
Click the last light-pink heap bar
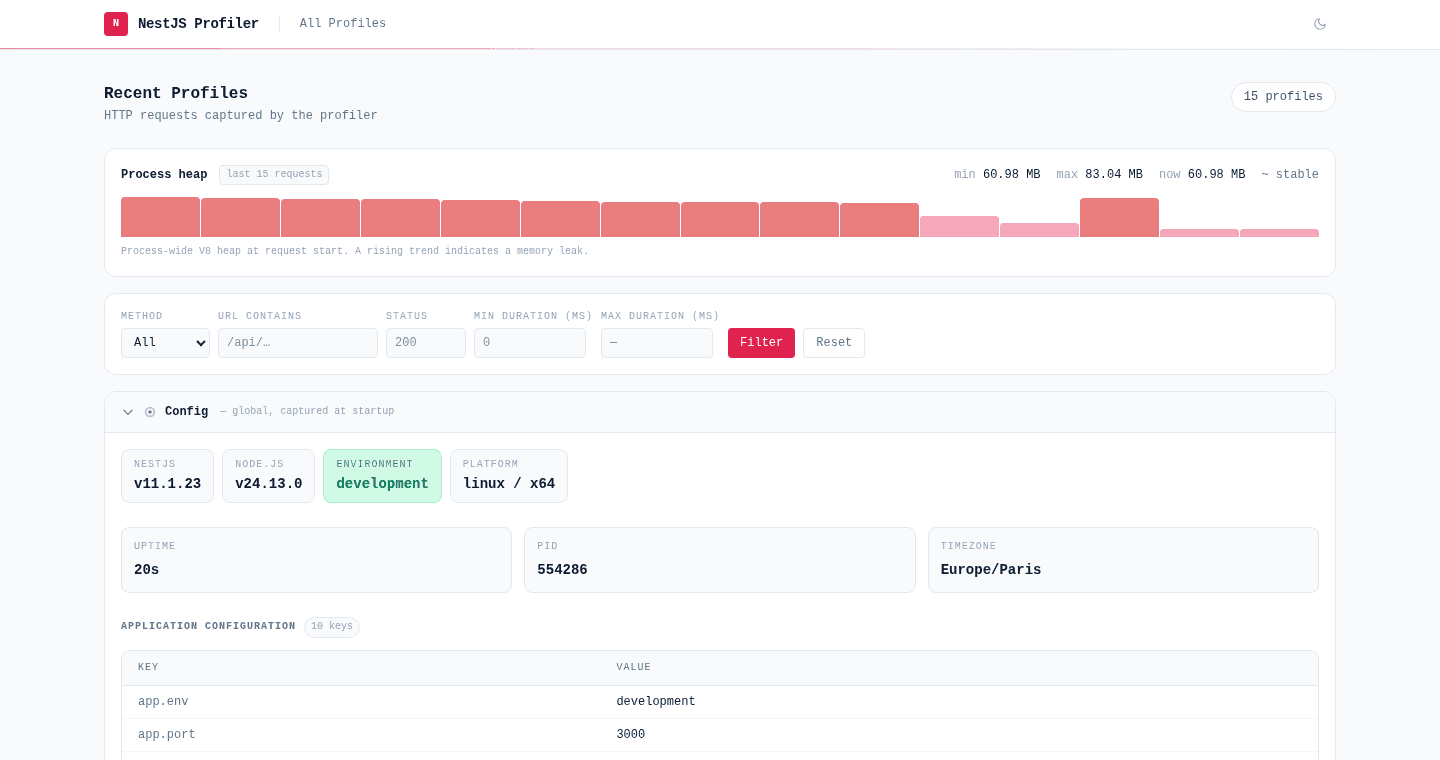[1279, 233]
